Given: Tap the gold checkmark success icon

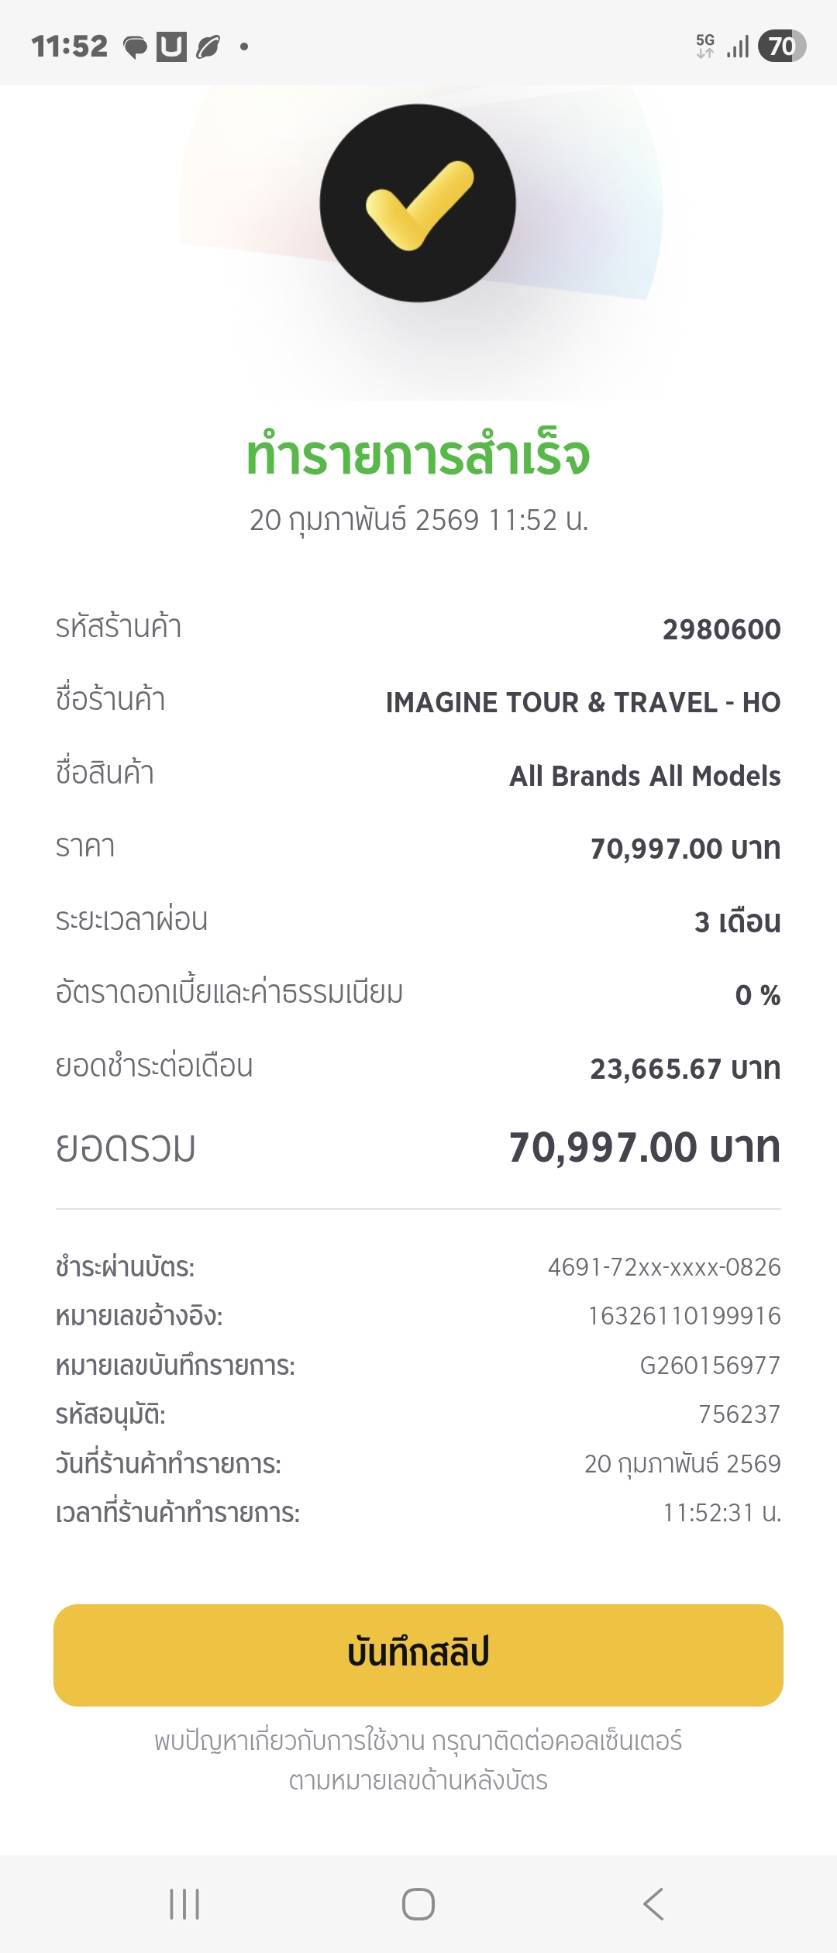Looking at the screenshot, I should [418, 203].
